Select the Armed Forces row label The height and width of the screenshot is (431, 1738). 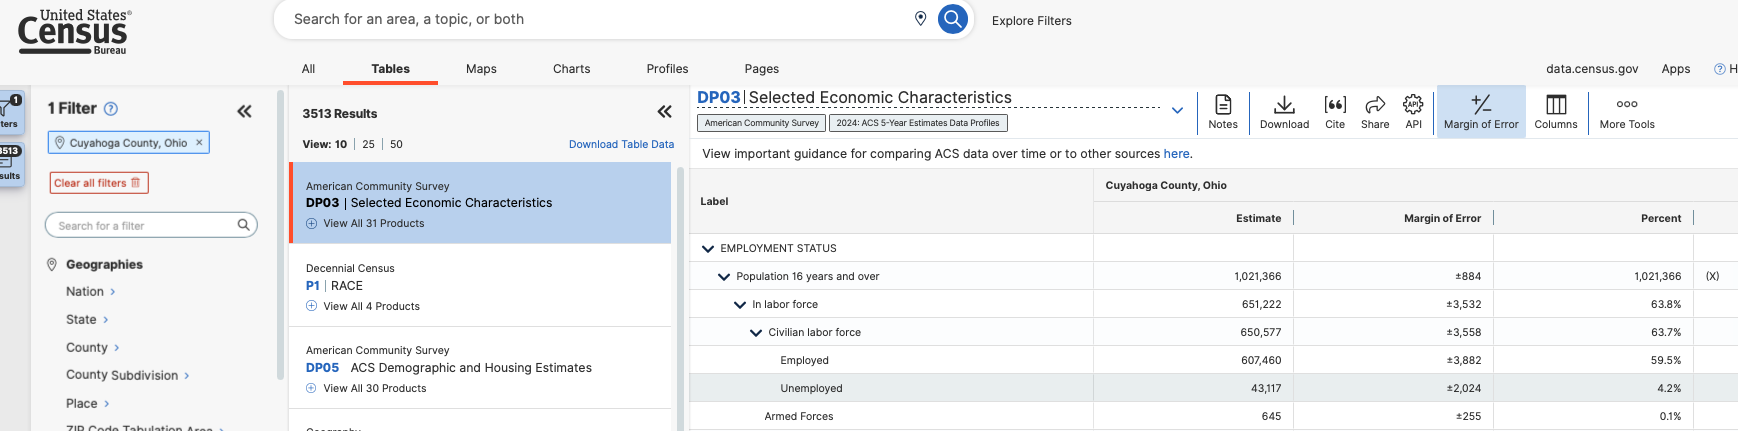[x=798, y=416]
